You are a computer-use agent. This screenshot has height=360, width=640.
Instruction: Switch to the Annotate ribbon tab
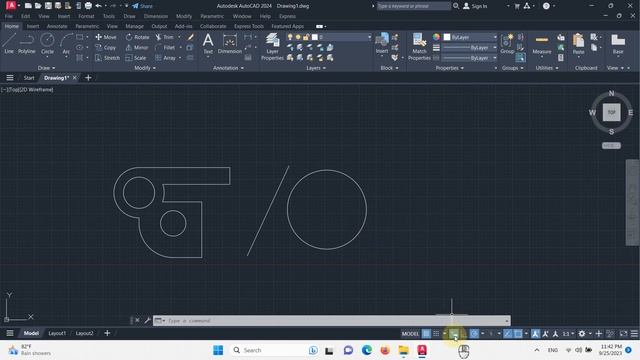[x=57, y=26]
